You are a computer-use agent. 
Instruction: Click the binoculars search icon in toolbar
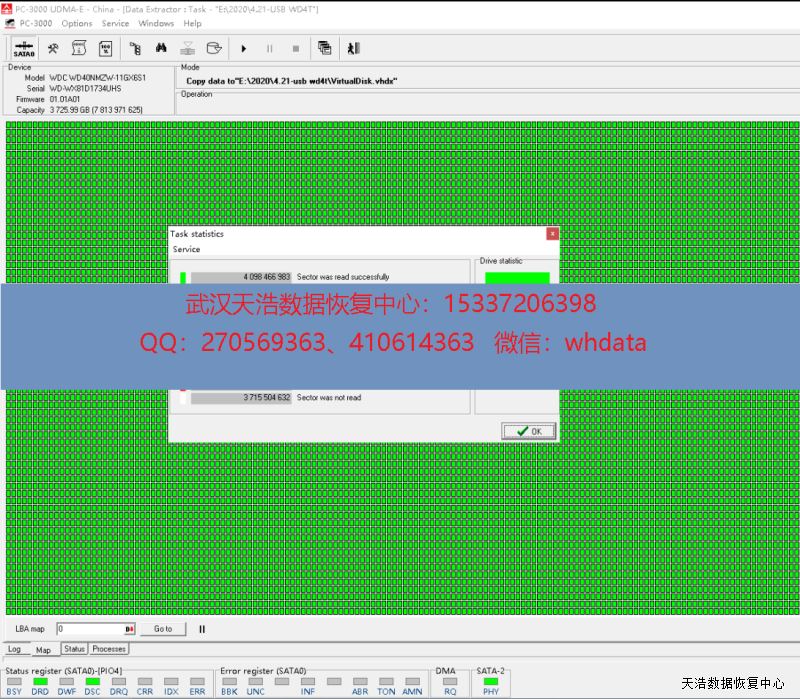(x=160, y=48)
